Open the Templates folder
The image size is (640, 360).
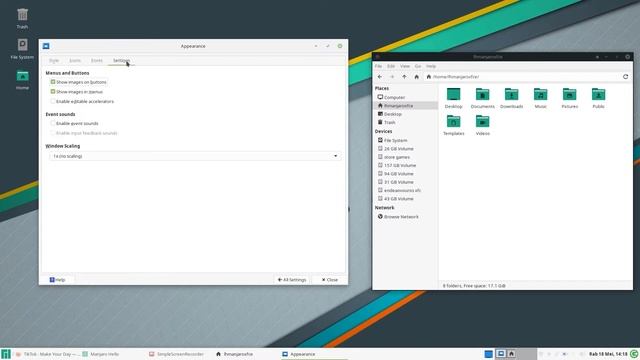453,124
